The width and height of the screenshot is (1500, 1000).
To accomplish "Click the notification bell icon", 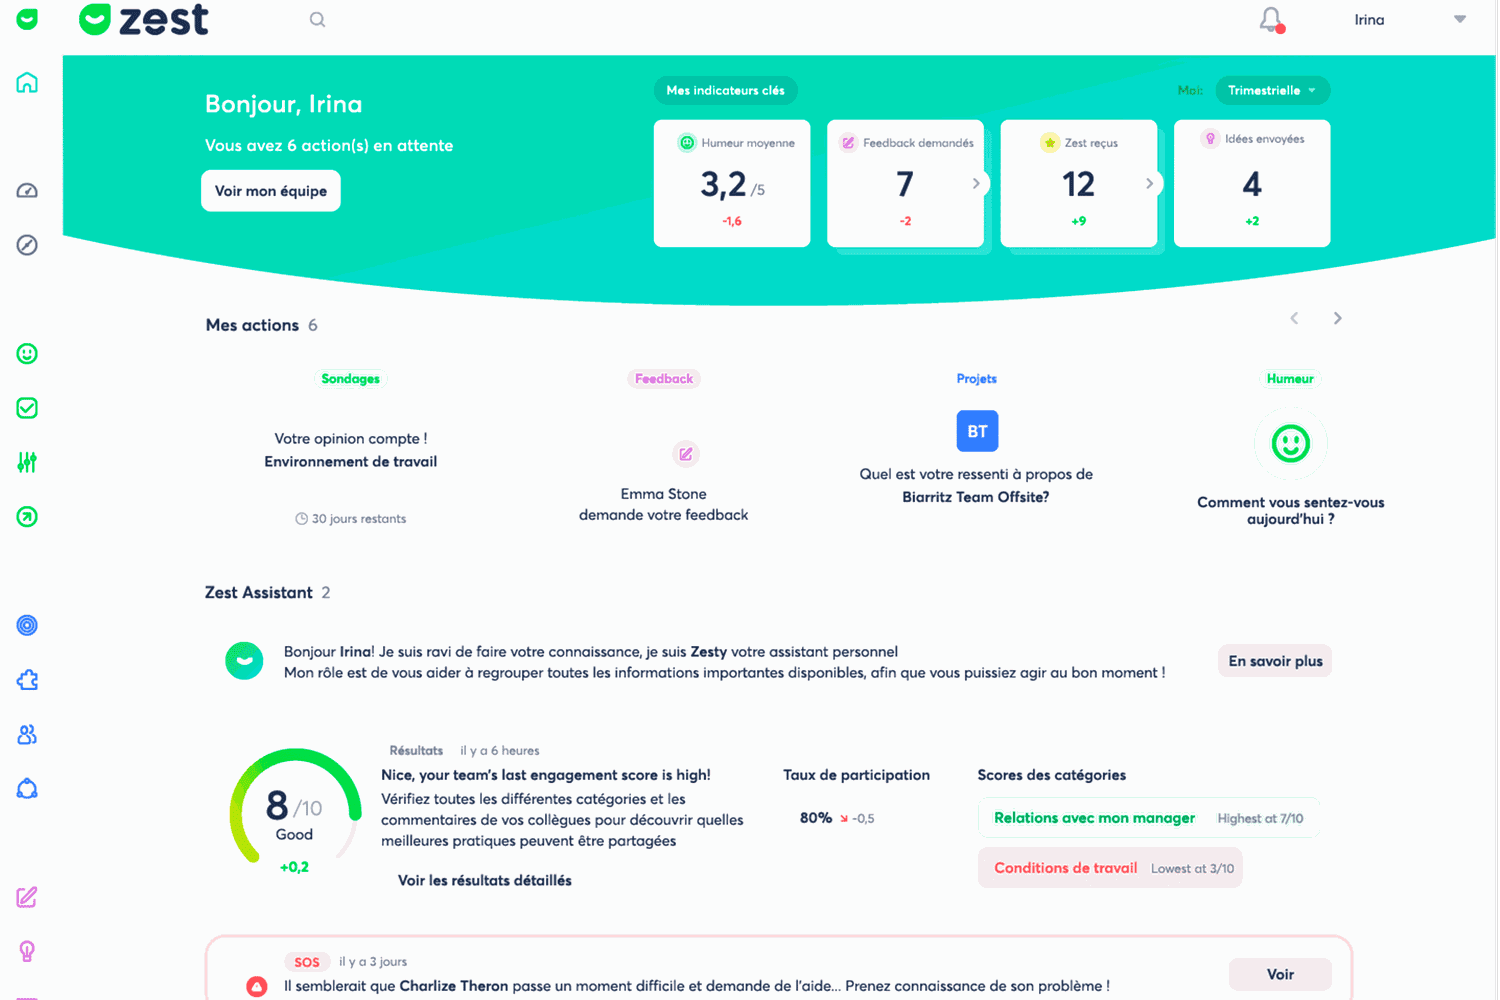I will (1271, 20).
